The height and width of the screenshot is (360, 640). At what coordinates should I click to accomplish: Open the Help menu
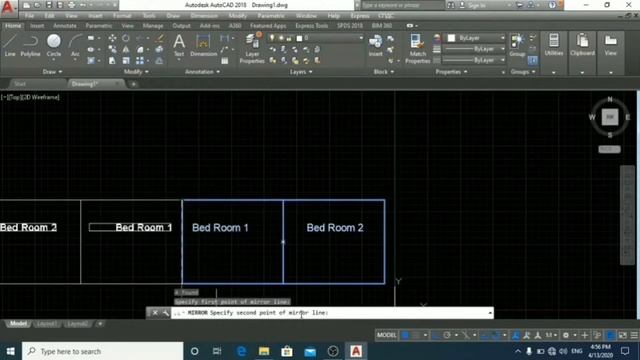pyautogui.click(x=333, y=16)
